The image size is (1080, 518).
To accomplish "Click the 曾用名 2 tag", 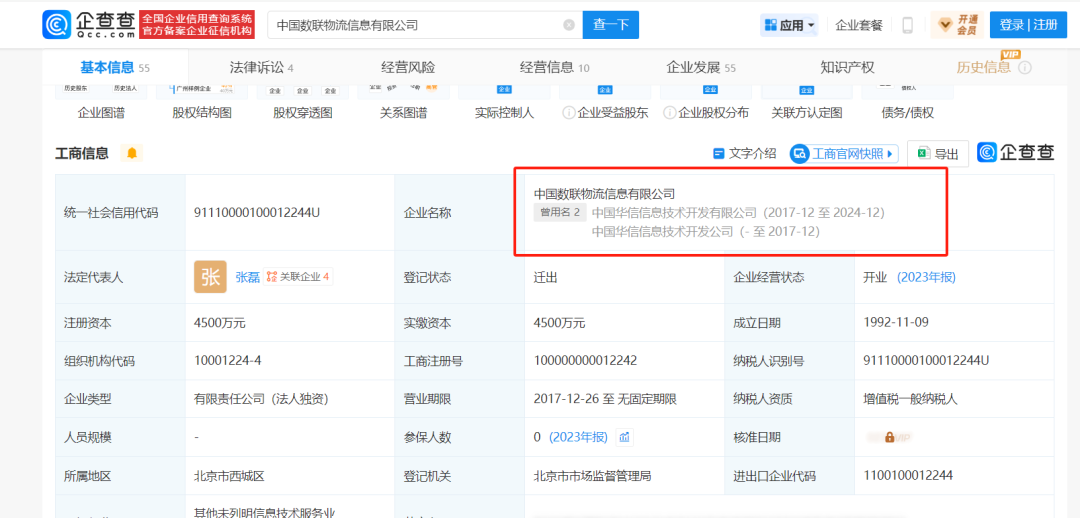I will click(x=561, y=212).
